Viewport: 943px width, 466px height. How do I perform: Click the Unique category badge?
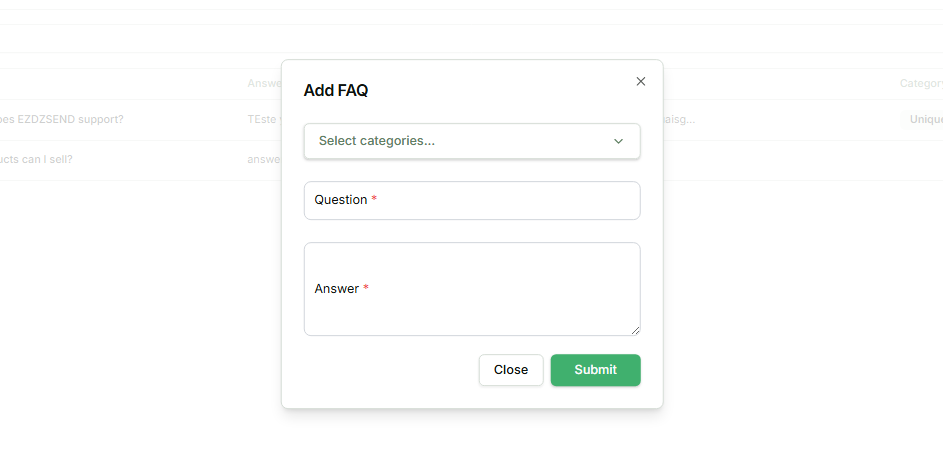point(924,120)
